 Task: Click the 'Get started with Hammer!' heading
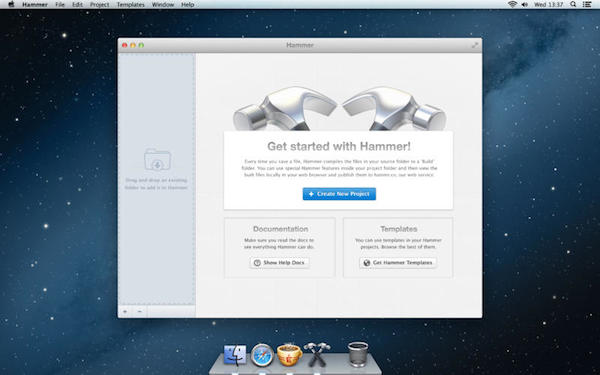click(x=339, y=146)
